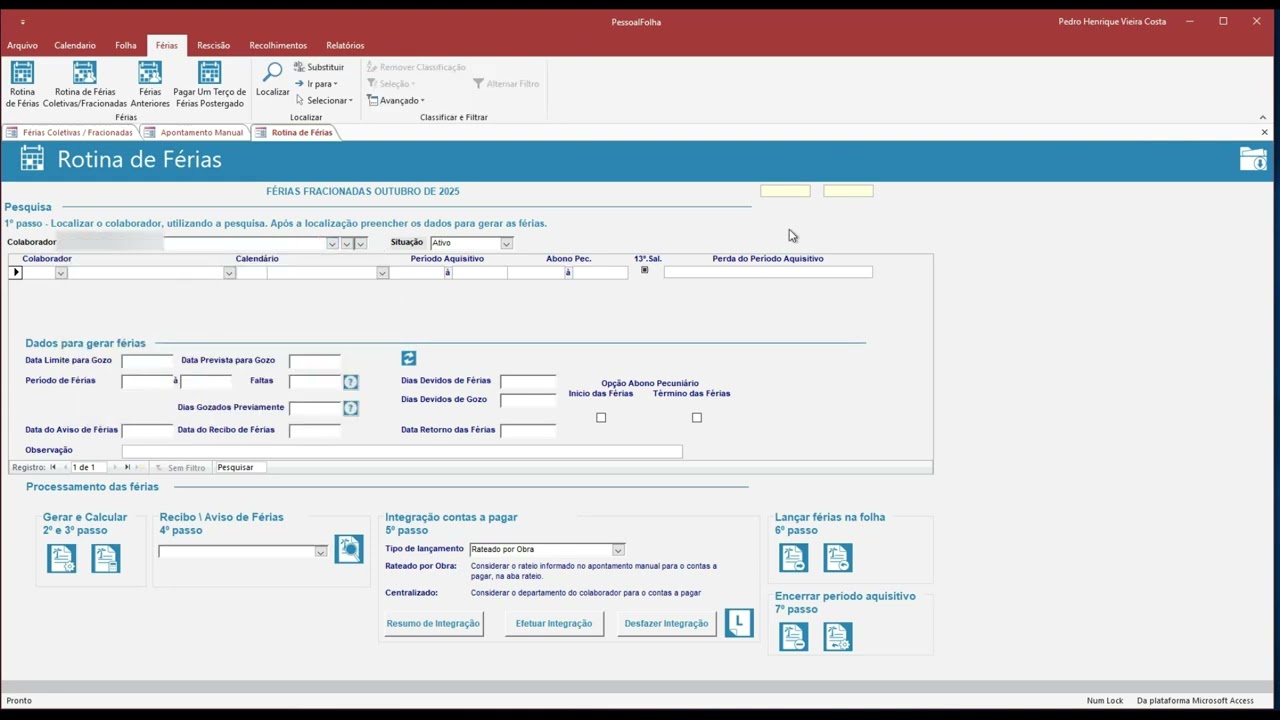
Task: Open the Situação dropdown showing Ativo
Action: tap(506, 243)
